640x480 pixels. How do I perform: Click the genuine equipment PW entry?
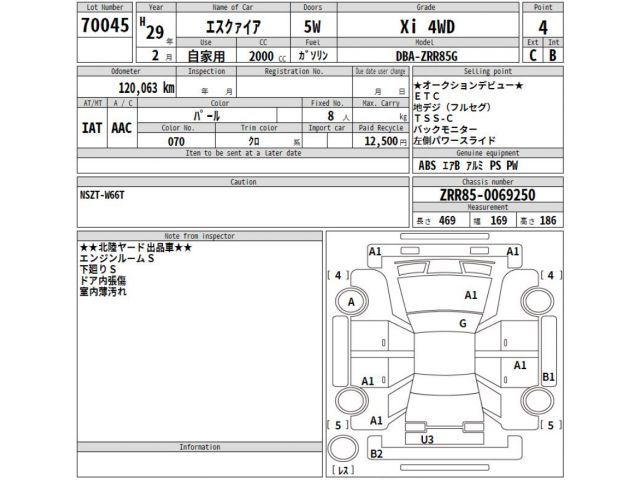coord(512,165)
